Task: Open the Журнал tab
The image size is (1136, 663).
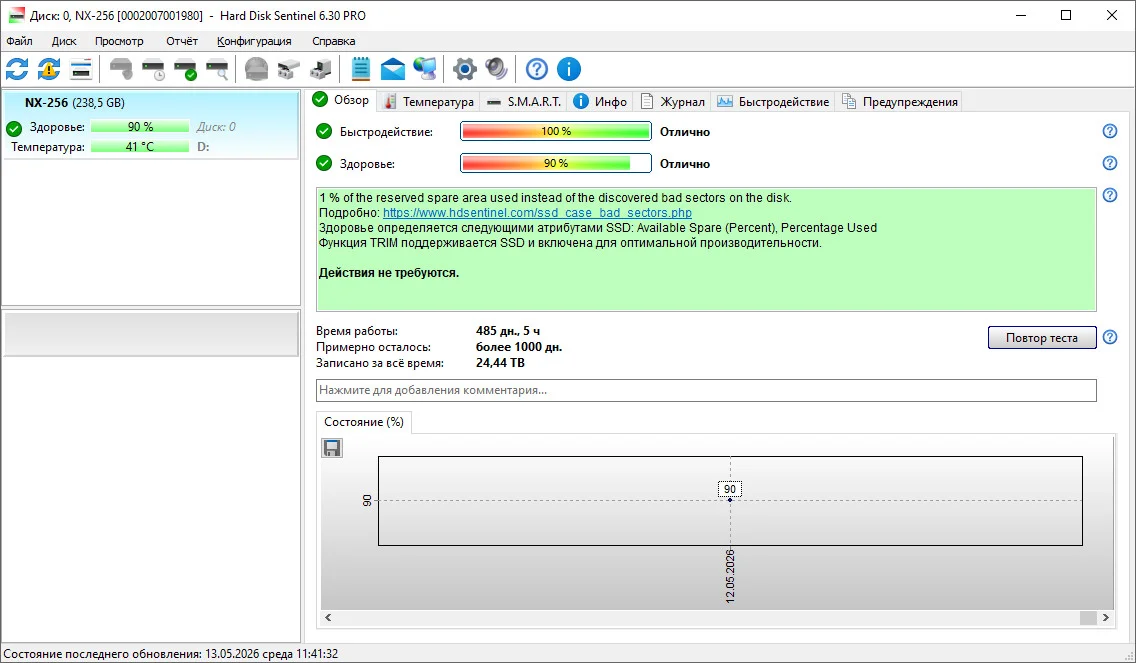Action: tap(672, 102)
